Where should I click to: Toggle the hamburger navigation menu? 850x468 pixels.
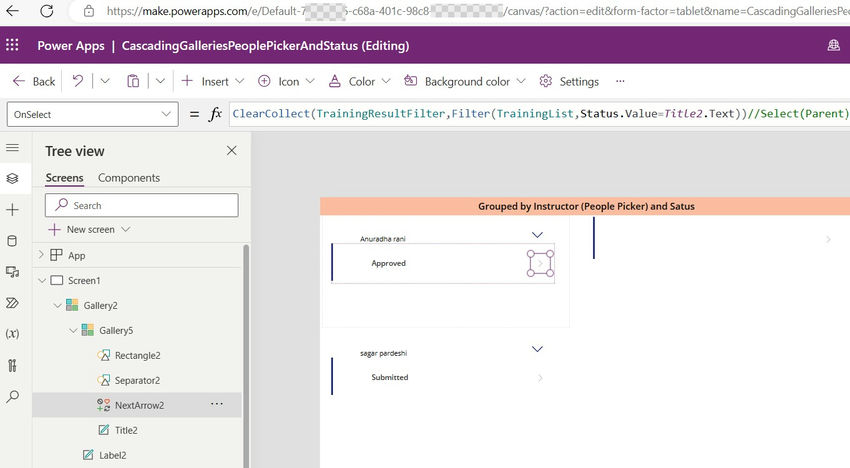[12, 148]
